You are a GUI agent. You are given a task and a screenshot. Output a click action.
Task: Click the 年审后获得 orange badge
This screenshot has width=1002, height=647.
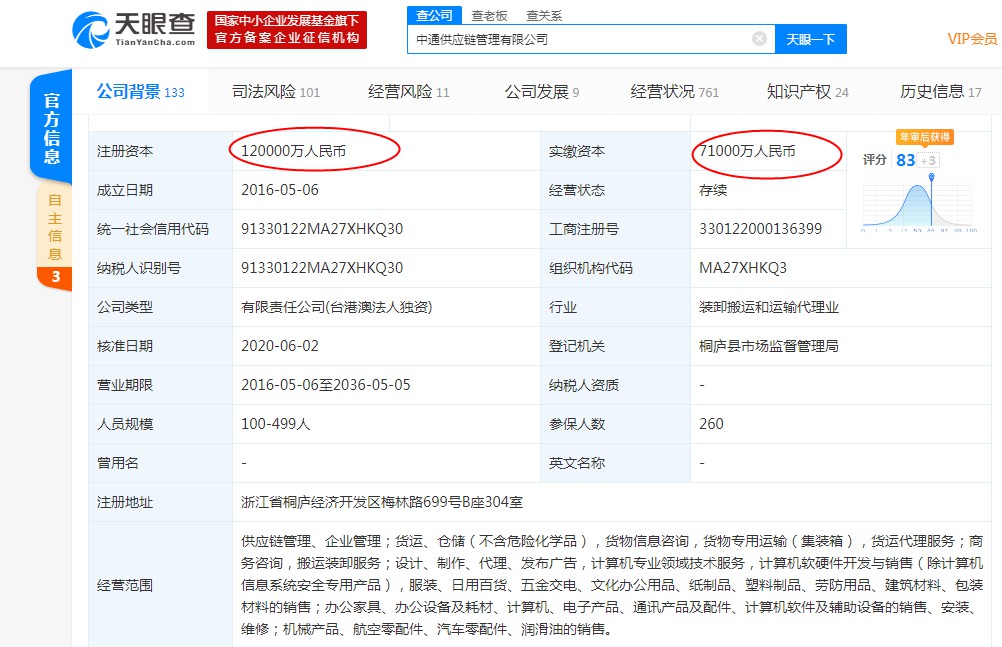pyautogui.click(x=925, y=137)
